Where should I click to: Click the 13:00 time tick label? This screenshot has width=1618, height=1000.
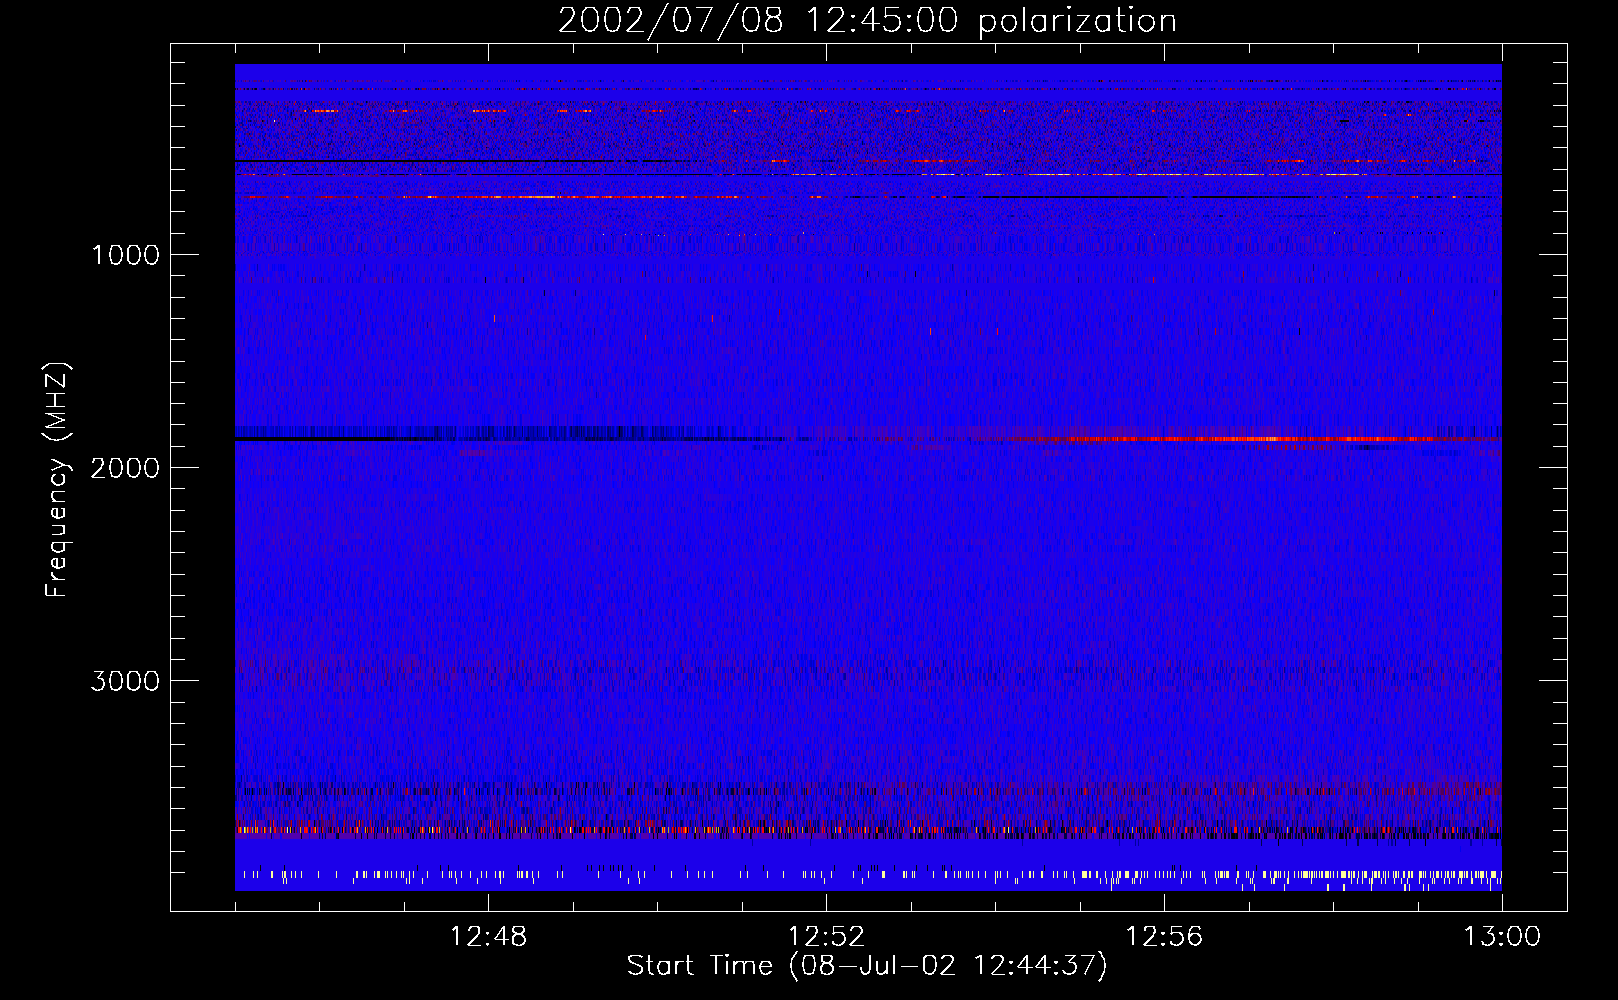(1502, 937)
